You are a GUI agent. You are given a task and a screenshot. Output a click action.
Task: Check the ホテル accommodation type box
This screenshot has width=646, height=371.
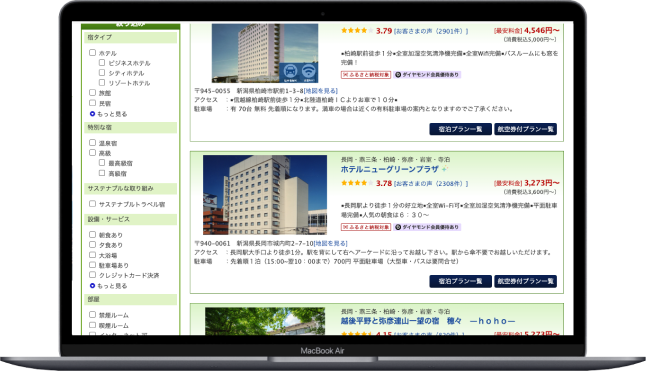coord(92,53)
